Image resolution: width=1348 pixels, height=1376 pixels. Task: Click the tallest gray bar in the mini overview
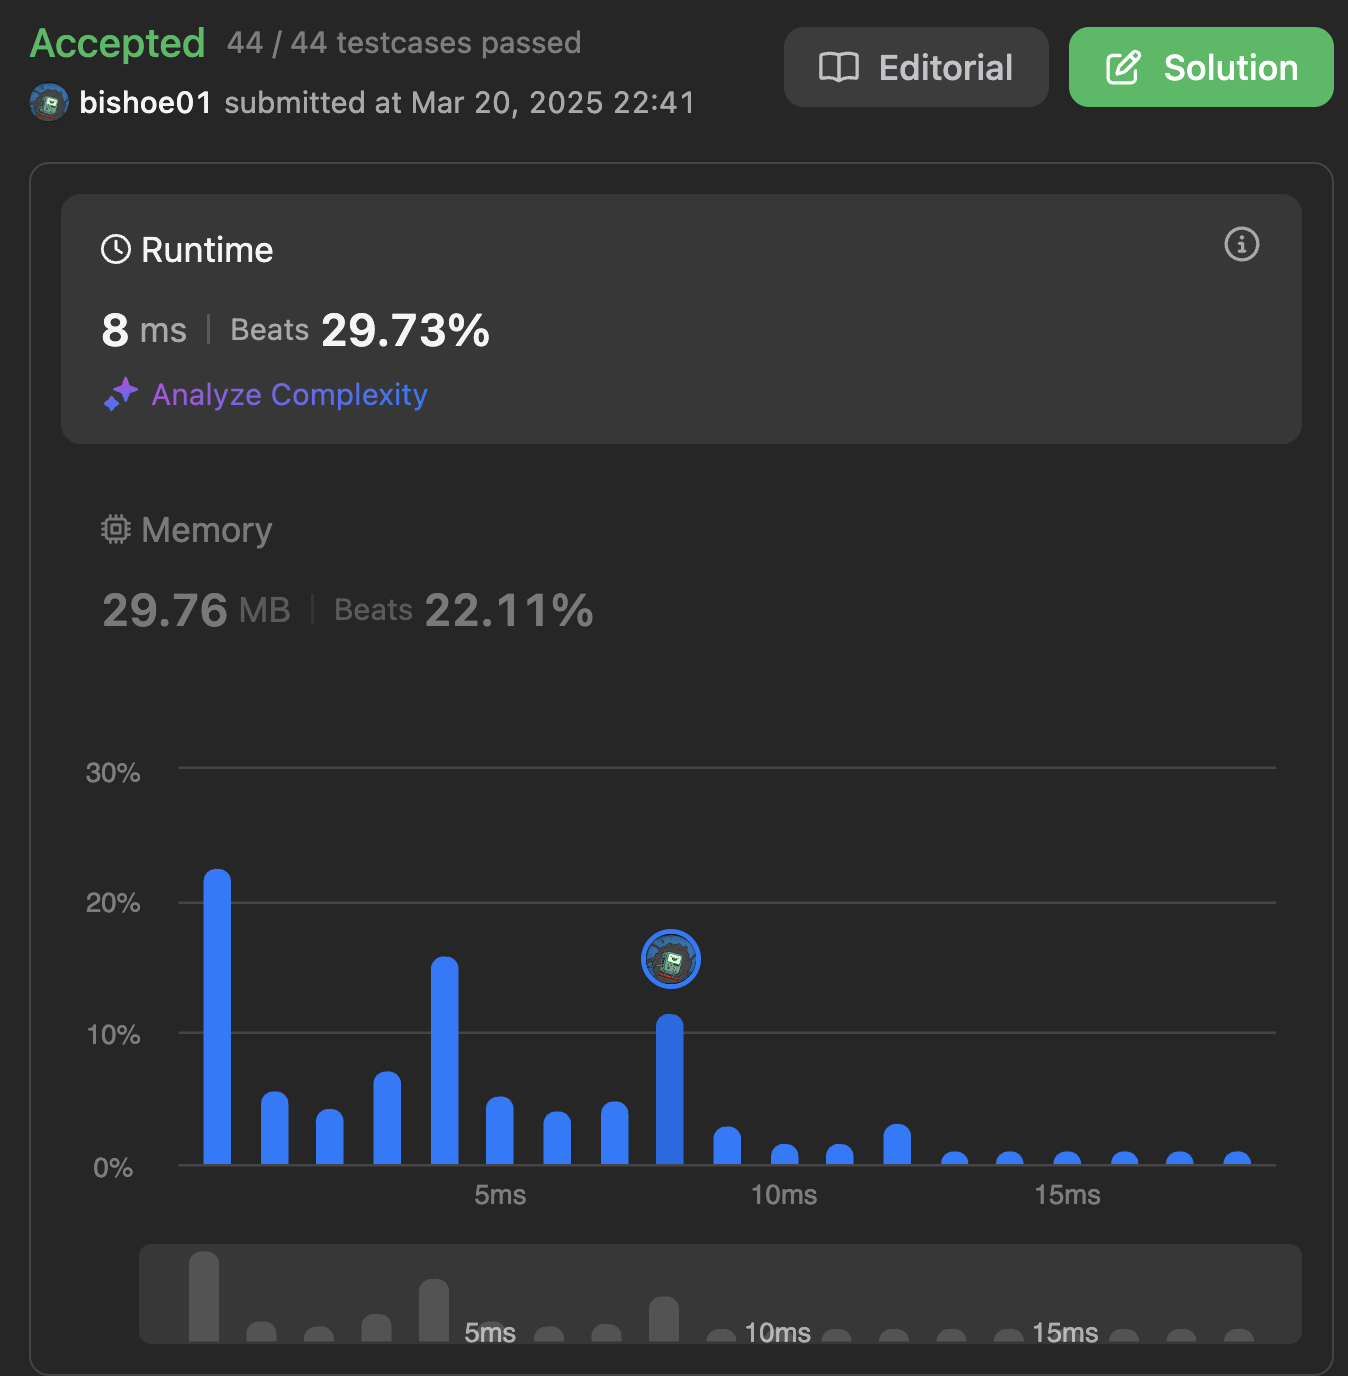pyautogui.click(x=204, y=1296)
